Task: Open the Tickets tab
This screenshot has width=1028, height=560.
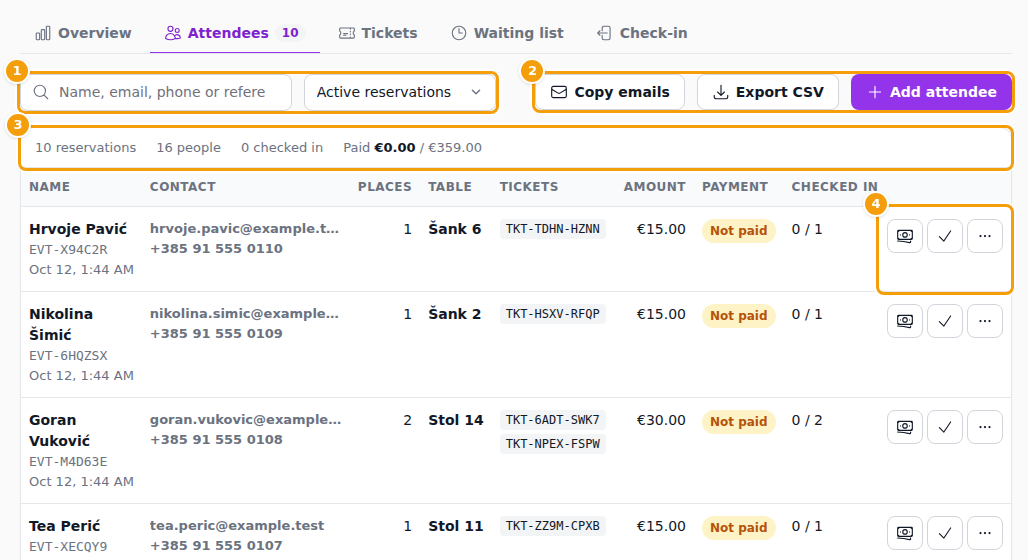Action: [378, 33]
